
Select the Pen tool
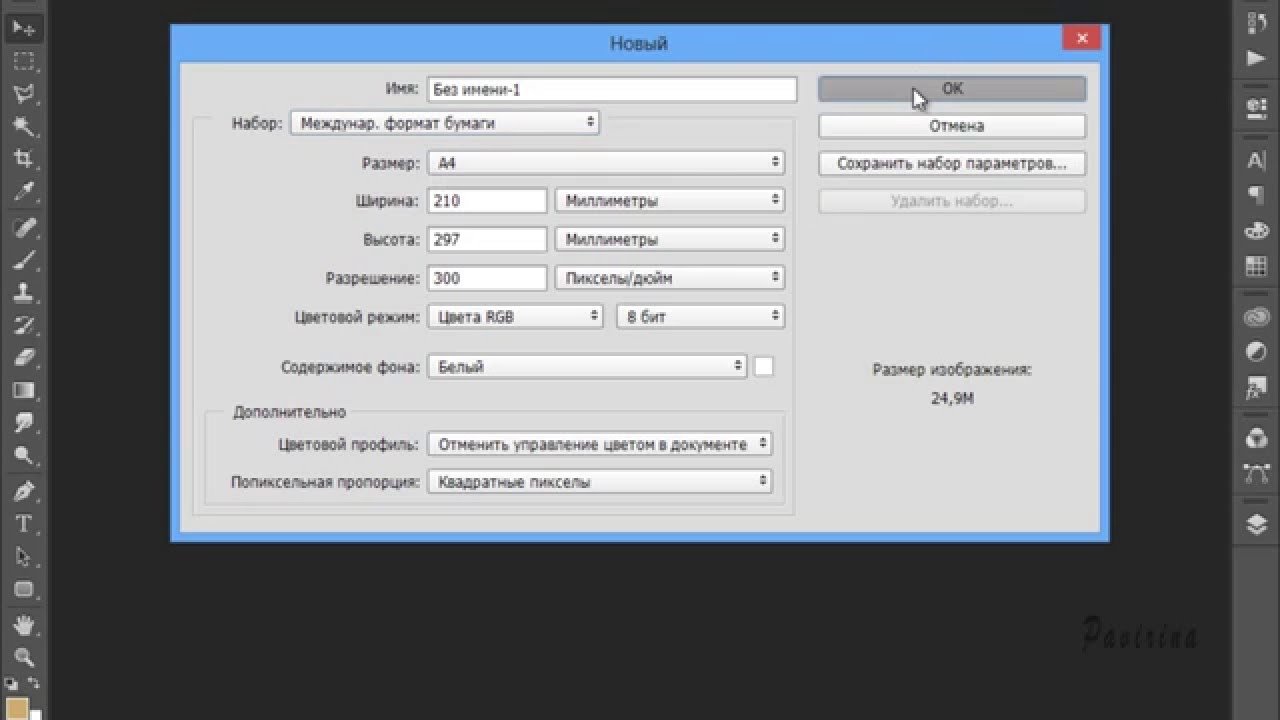[23, 491]
